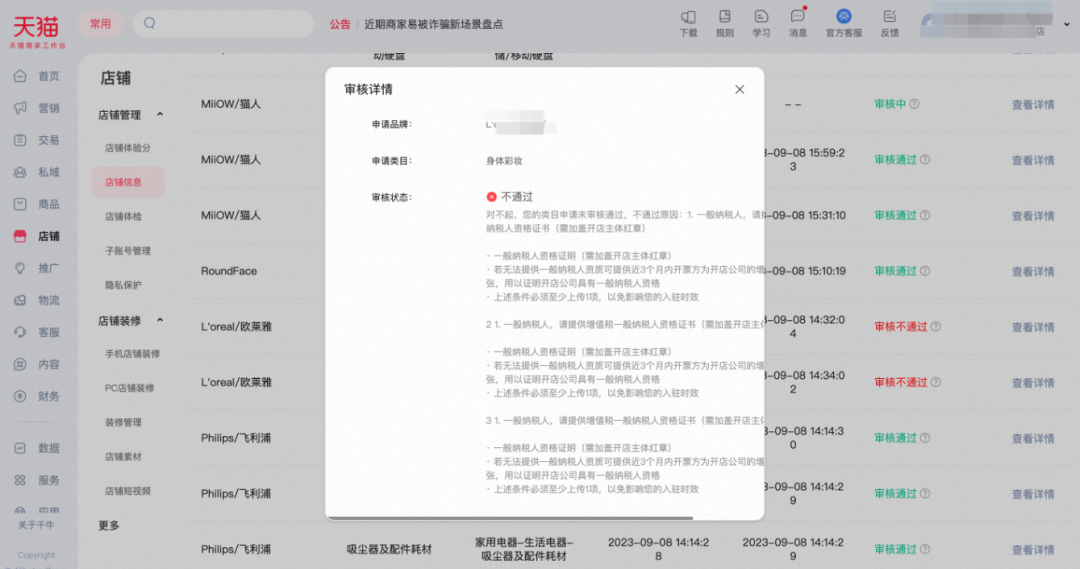
Task: Close the 审核详情 dialog
Action: click(740, 89)
